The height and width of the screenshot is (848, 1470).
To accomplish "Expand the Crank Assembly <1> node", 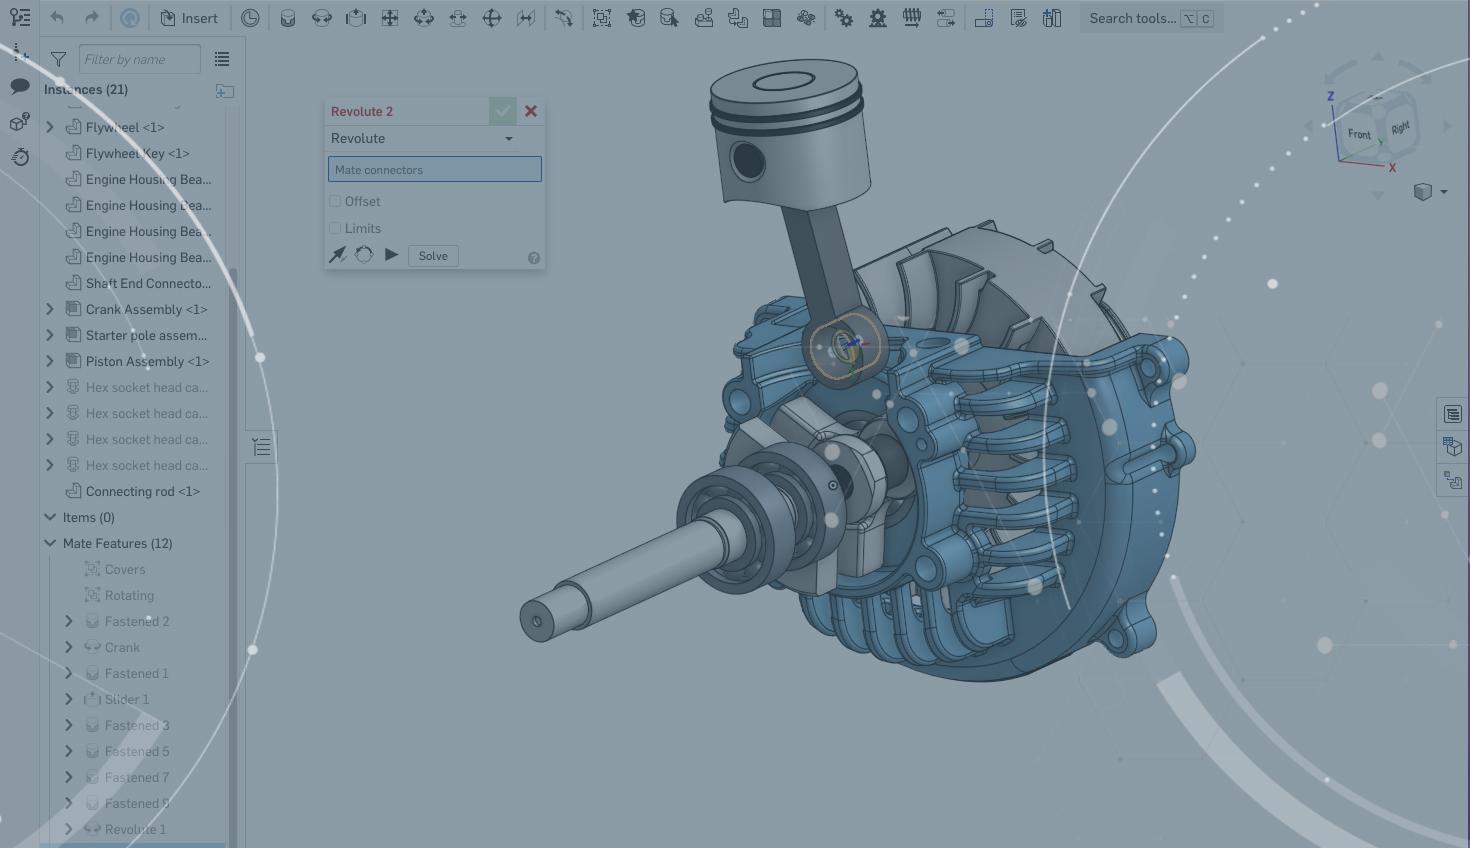I will (50, 309).
